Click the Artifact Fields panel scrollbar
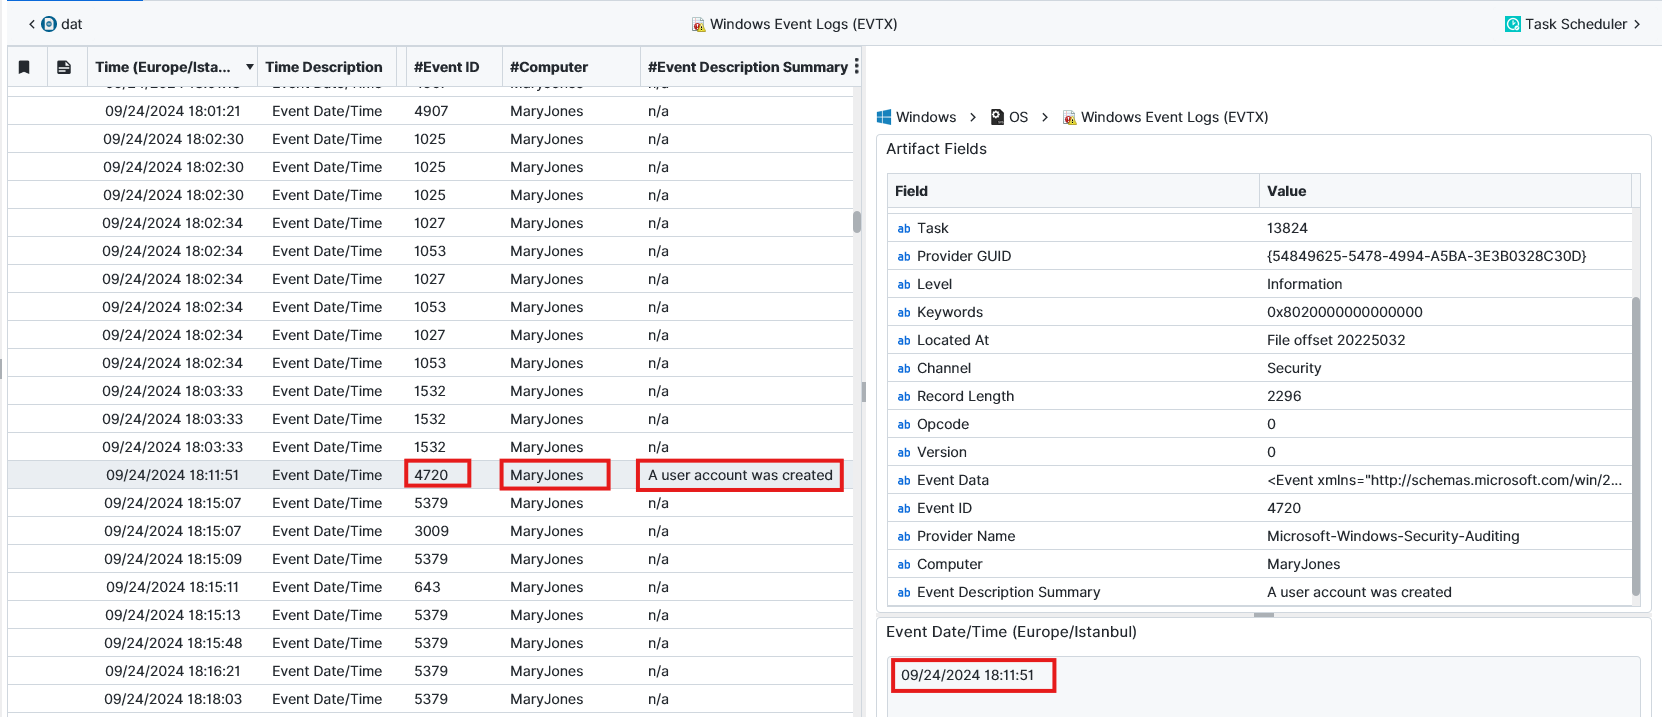1666x717 pixels. (x=1636, y=445)
